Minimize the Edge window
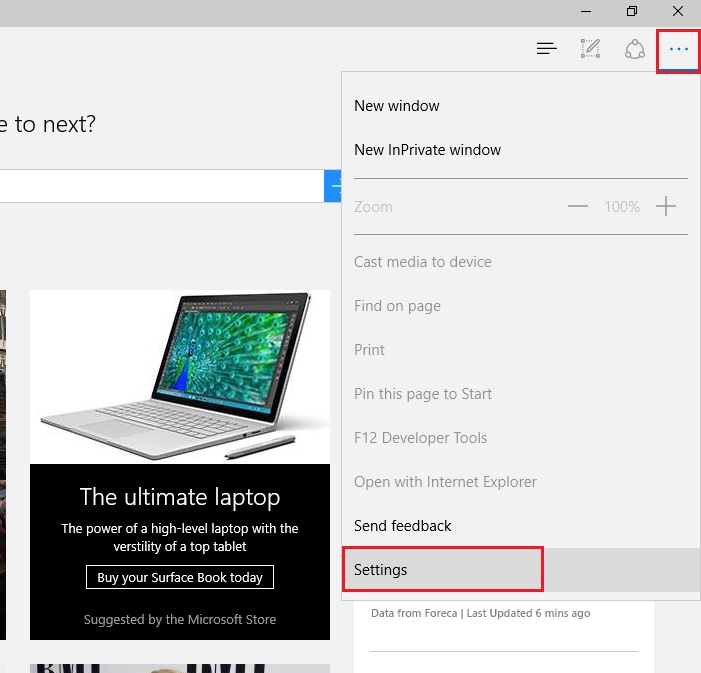 pyautogui.click(x=586, y=11)
